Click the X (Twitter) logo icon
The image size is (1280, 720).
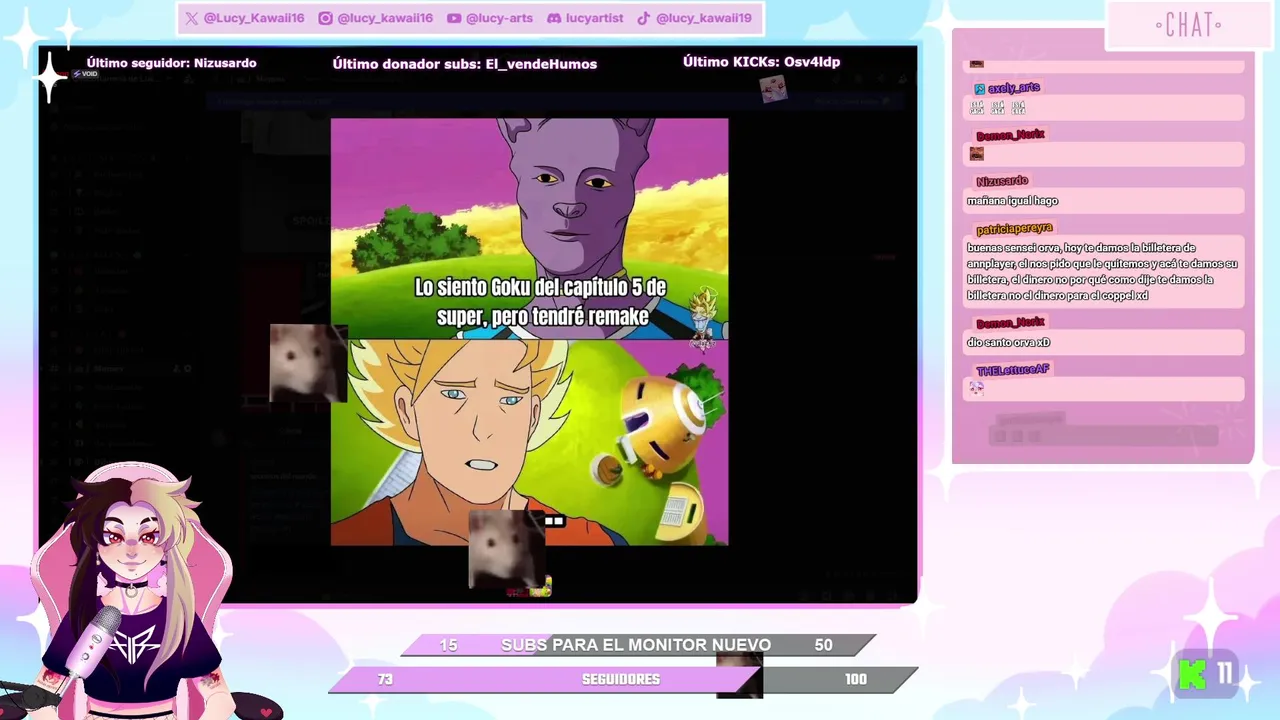(x=191, y=18)
